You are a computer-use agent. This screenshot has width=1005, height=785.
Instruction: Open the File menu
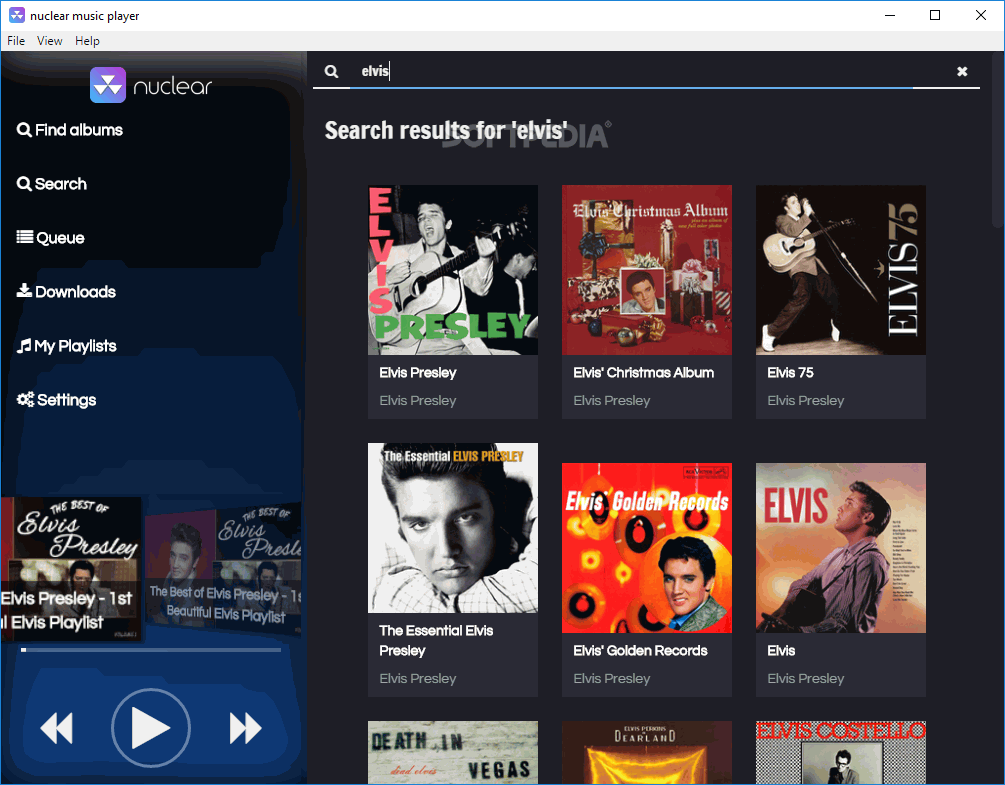pyautogui.click(x=16, y=41)
